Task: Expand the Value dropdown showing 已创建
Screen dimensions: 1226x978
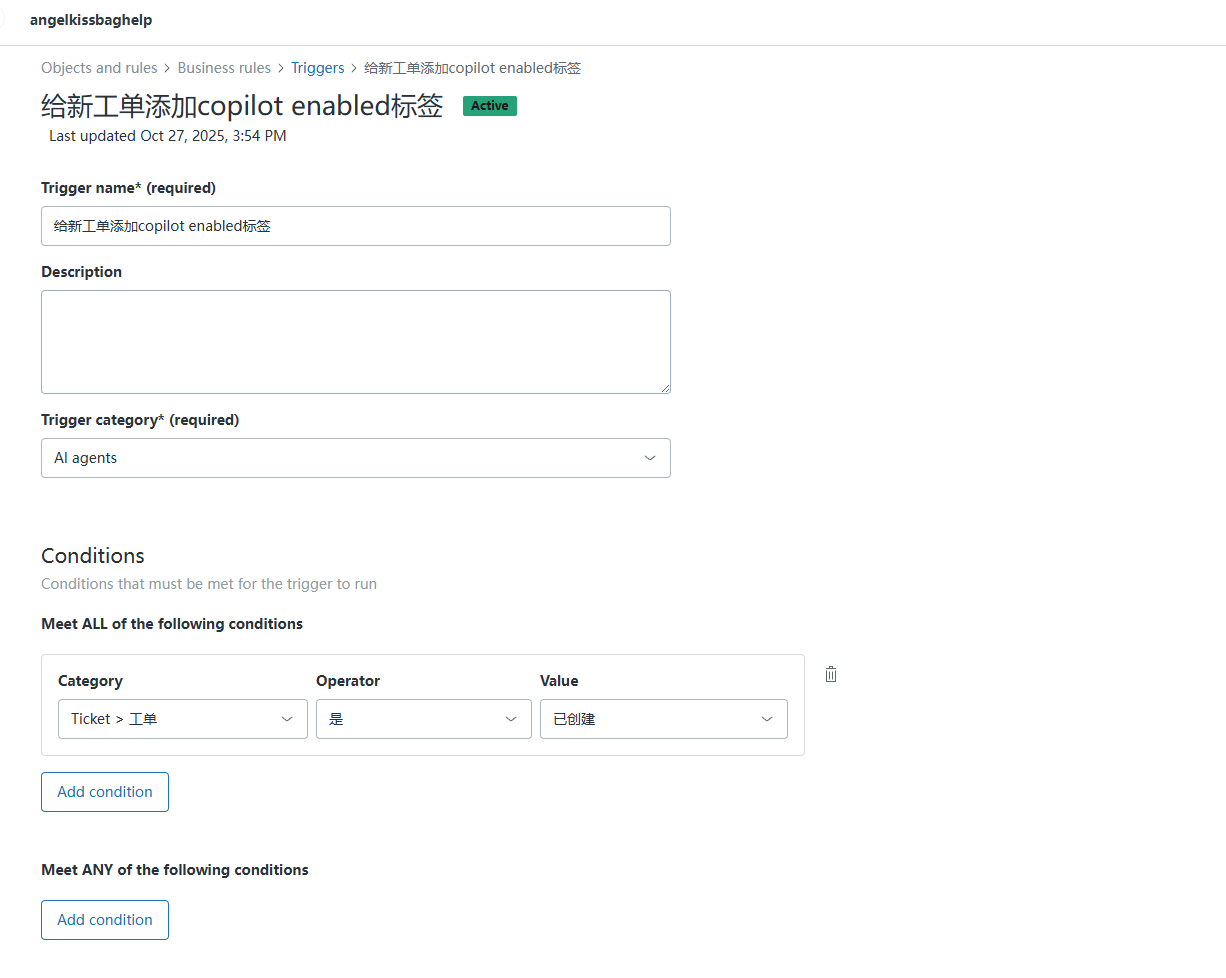Action: point(663,719)
